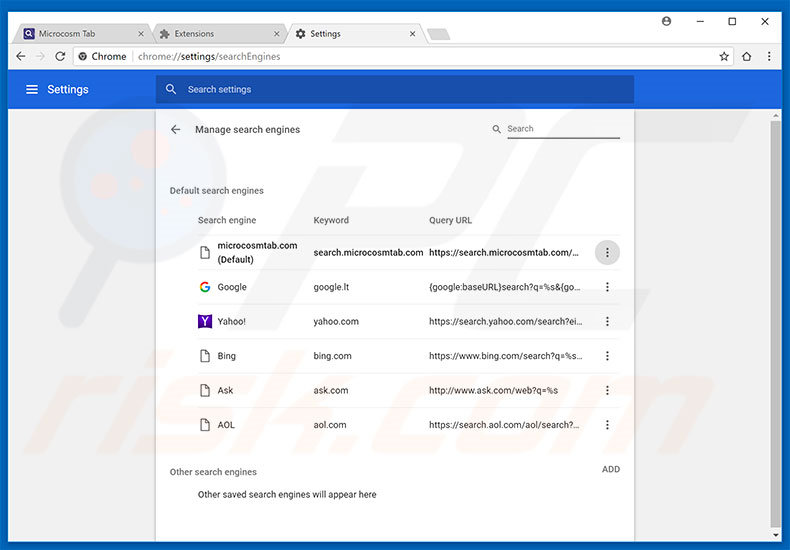
Task: Click the browser forward arrow
Action: point(40,56)
